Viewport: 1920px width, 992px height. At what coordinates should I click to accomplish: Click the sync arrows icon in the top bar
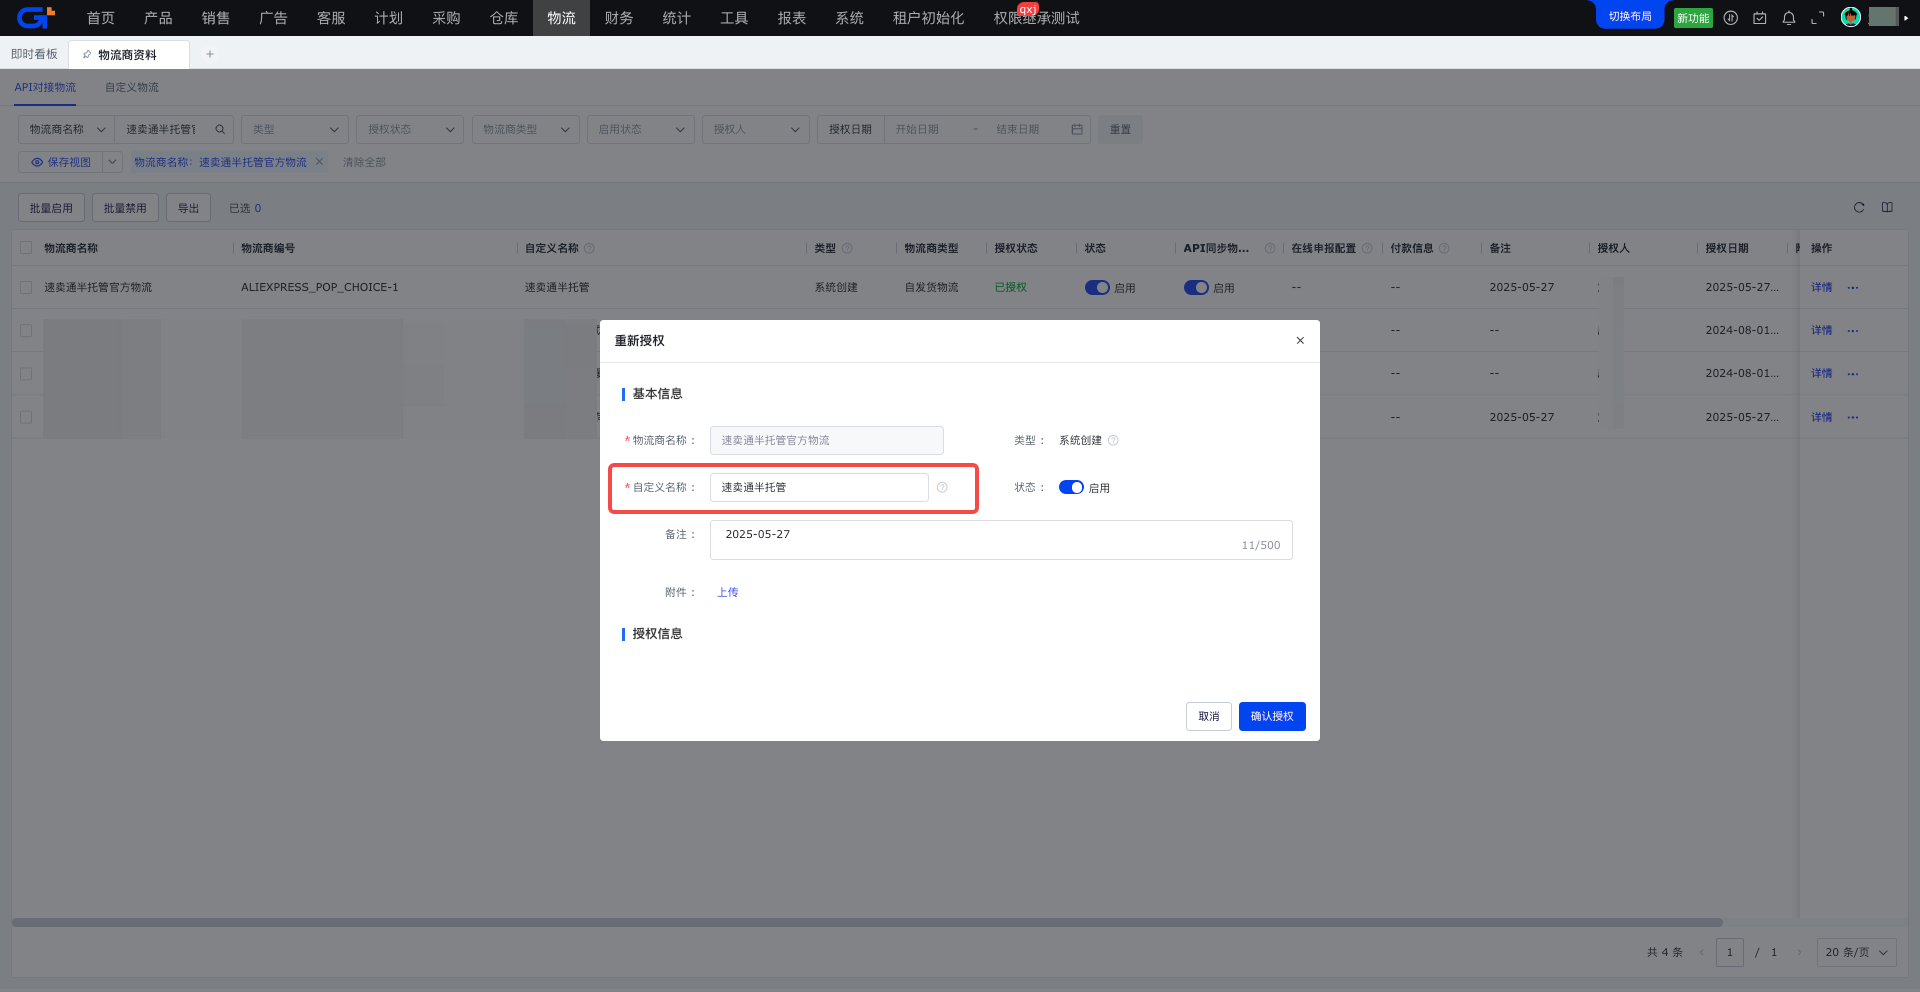pos(1731,18)
